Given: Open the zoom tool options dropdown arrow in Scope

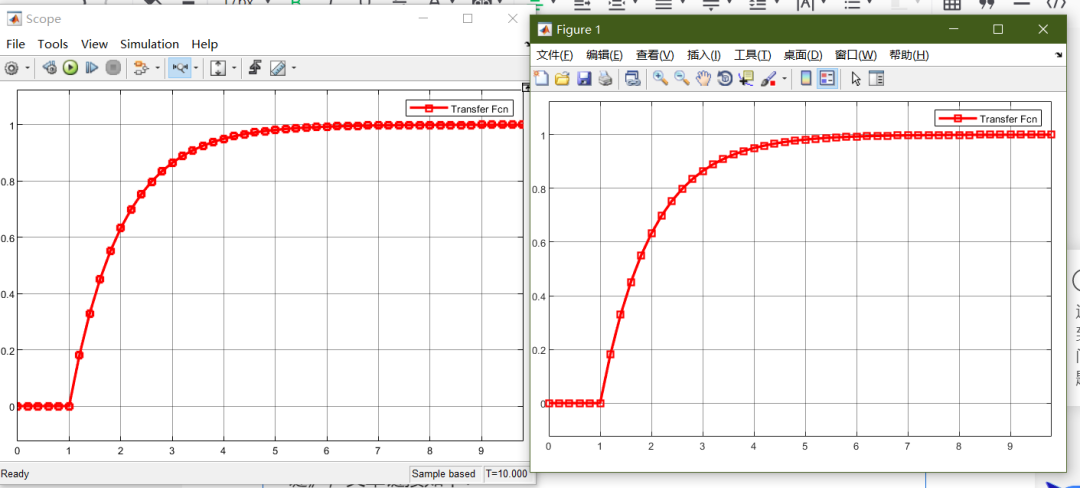Looking at the screenshot, I should coord(196,68).
